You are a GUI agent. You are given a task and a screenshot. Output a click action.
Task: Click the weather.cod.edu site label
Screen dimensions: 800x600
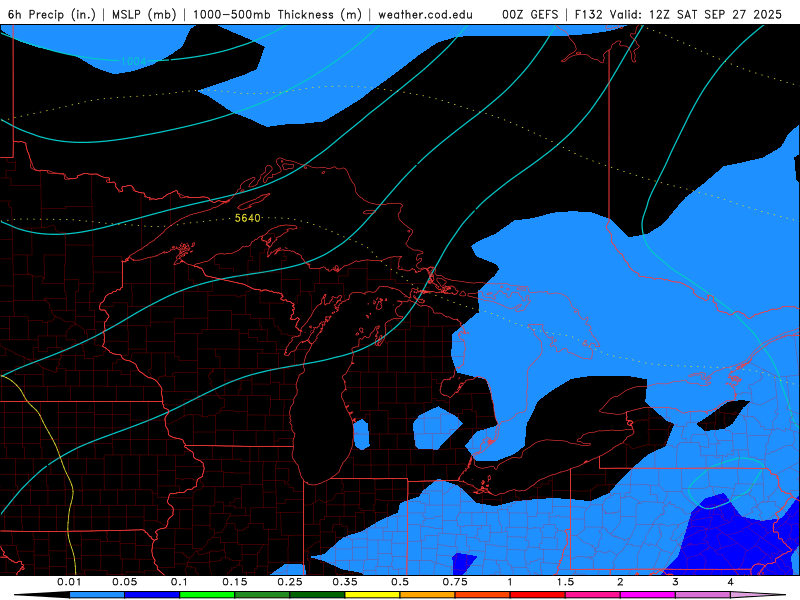click(426, 14)
